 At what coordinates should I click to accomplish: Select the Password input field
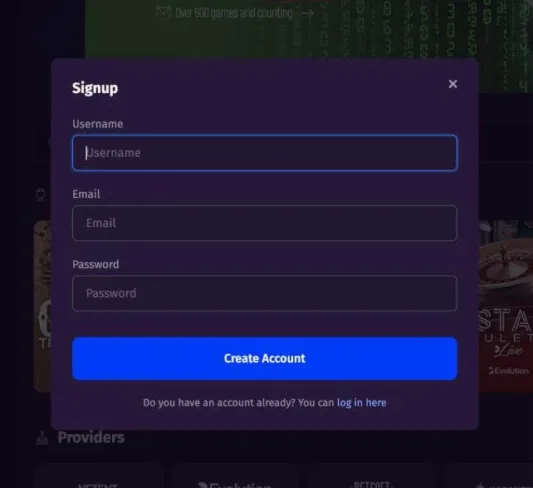(x=264, y=293)
